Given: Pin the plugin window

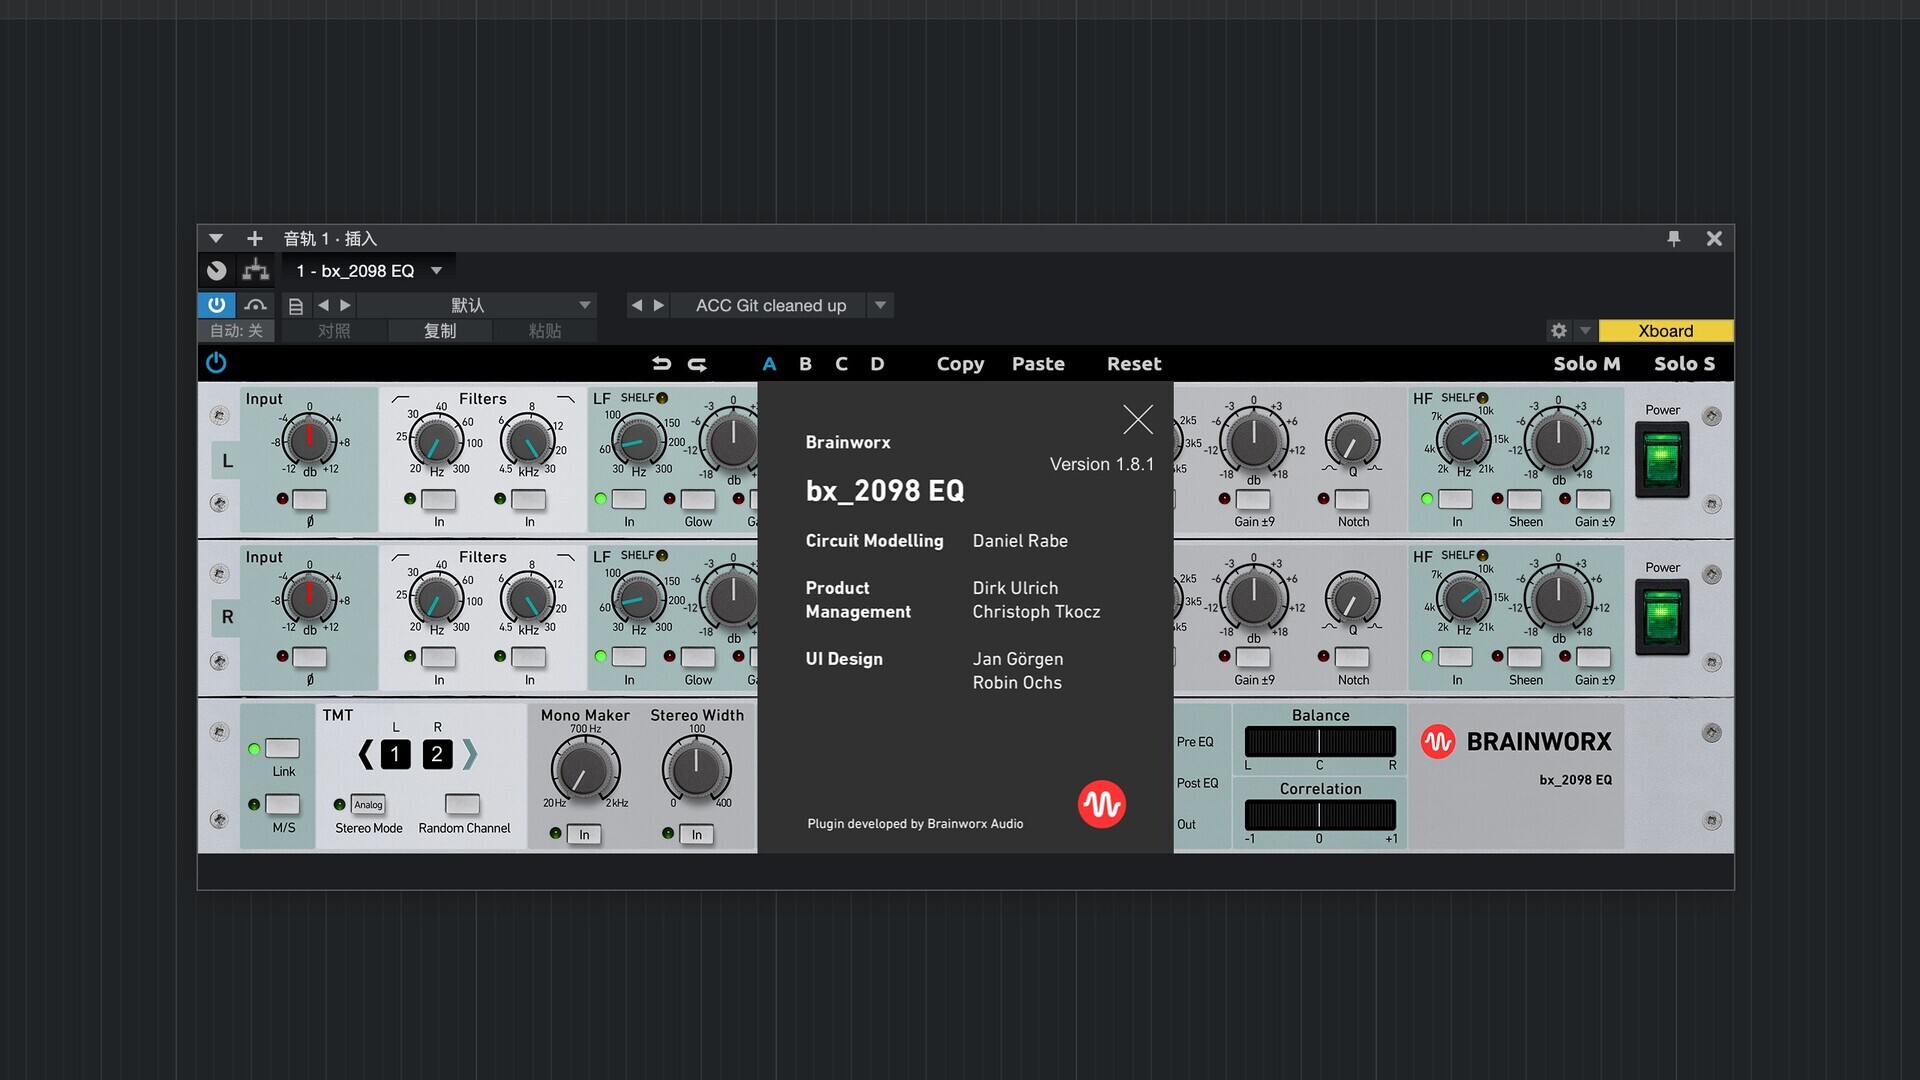Looking at the screenshot, I should [1674, 238].
